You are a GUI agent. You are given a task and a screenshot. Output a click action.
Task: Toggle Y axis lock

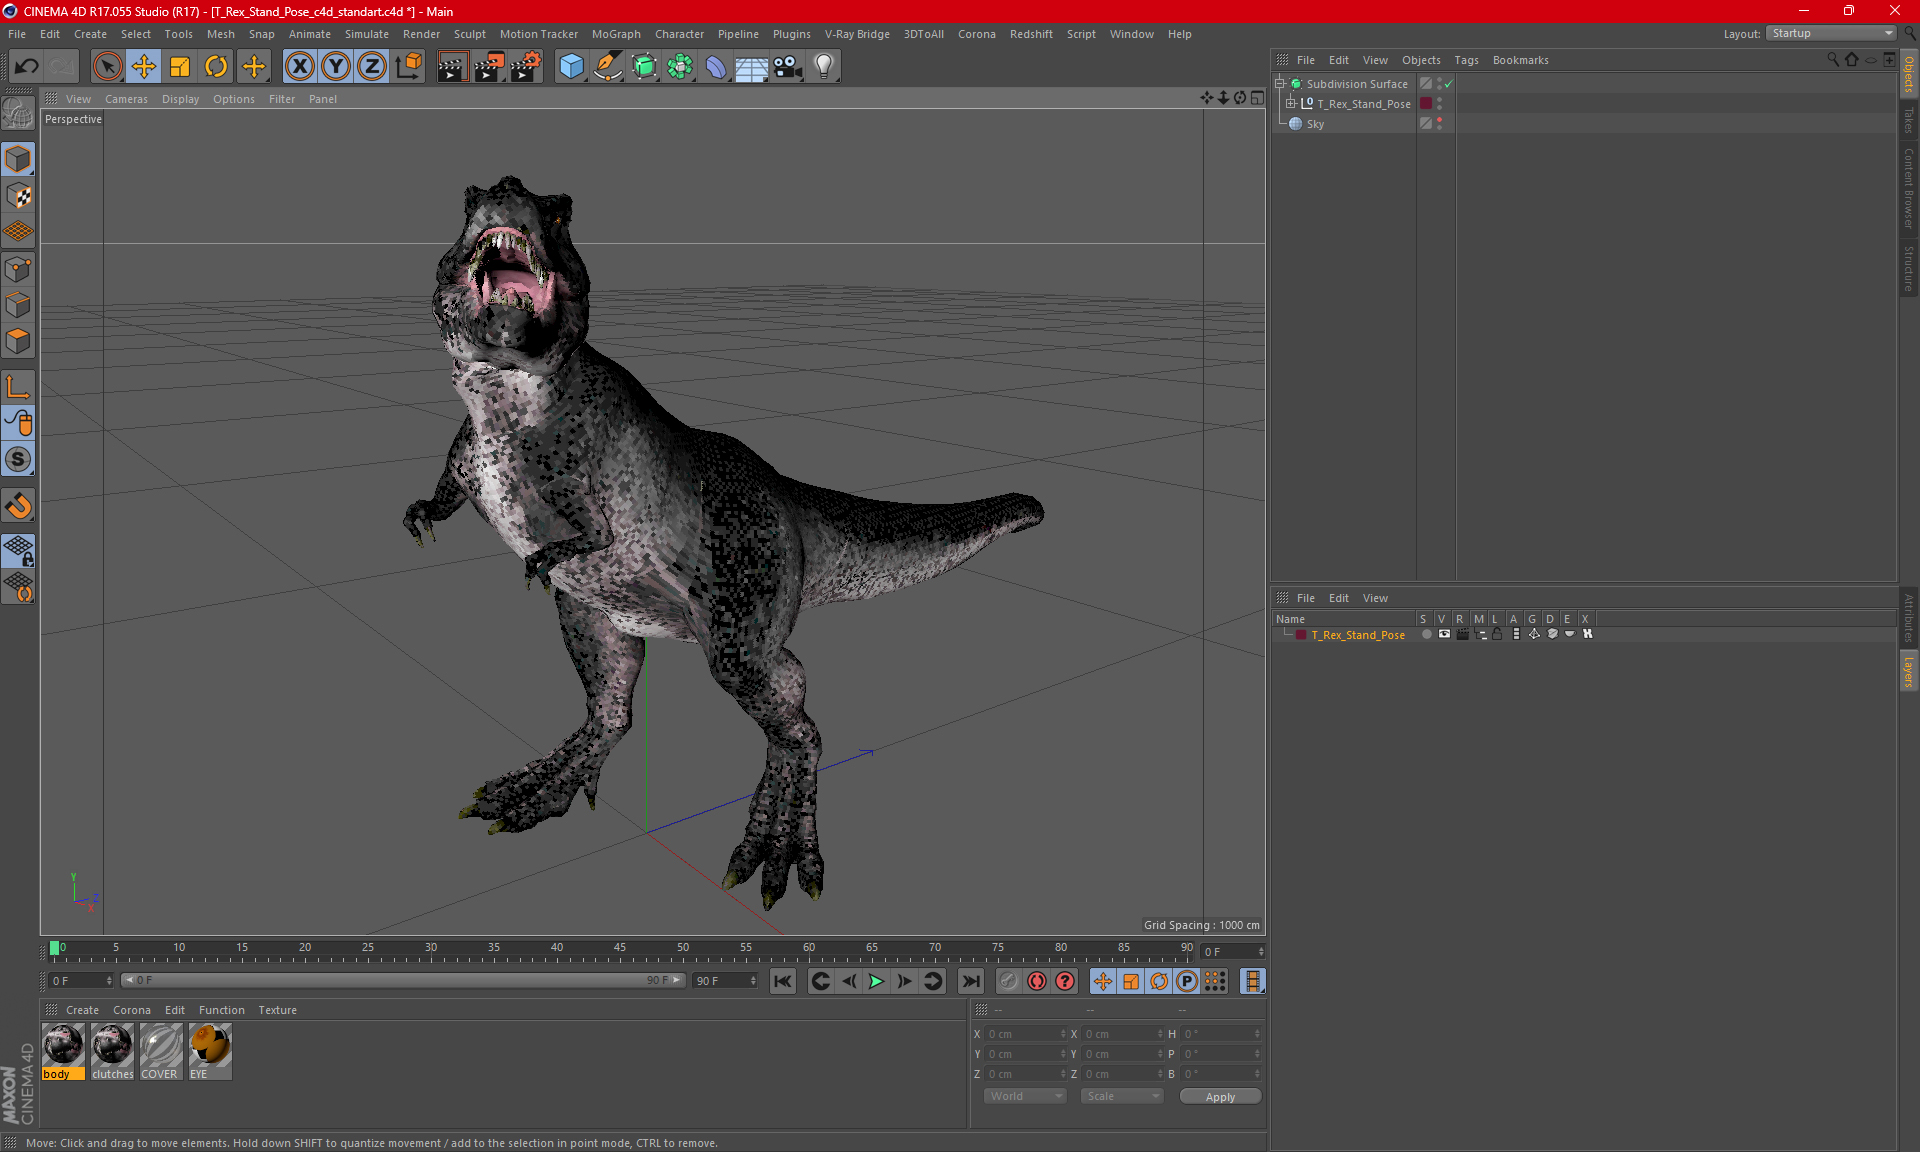point(336,66)
